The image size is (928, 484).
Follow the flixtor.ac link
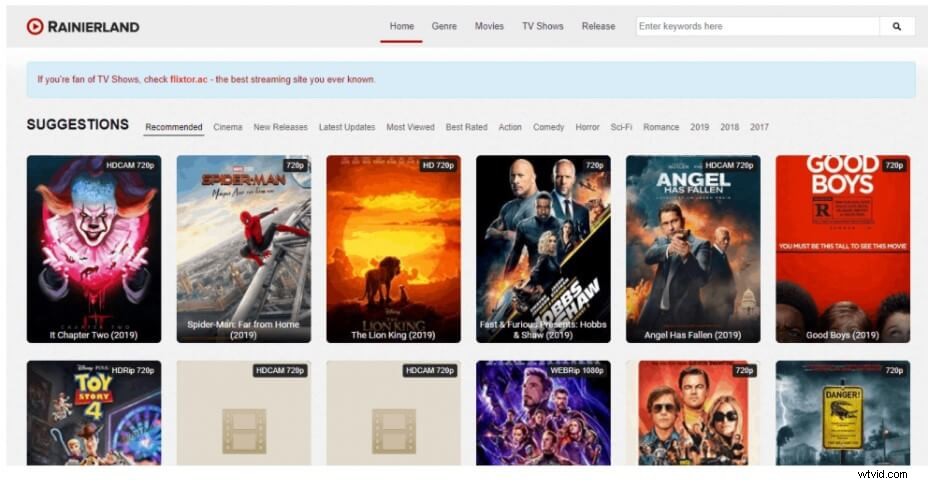tap(189, 79)
